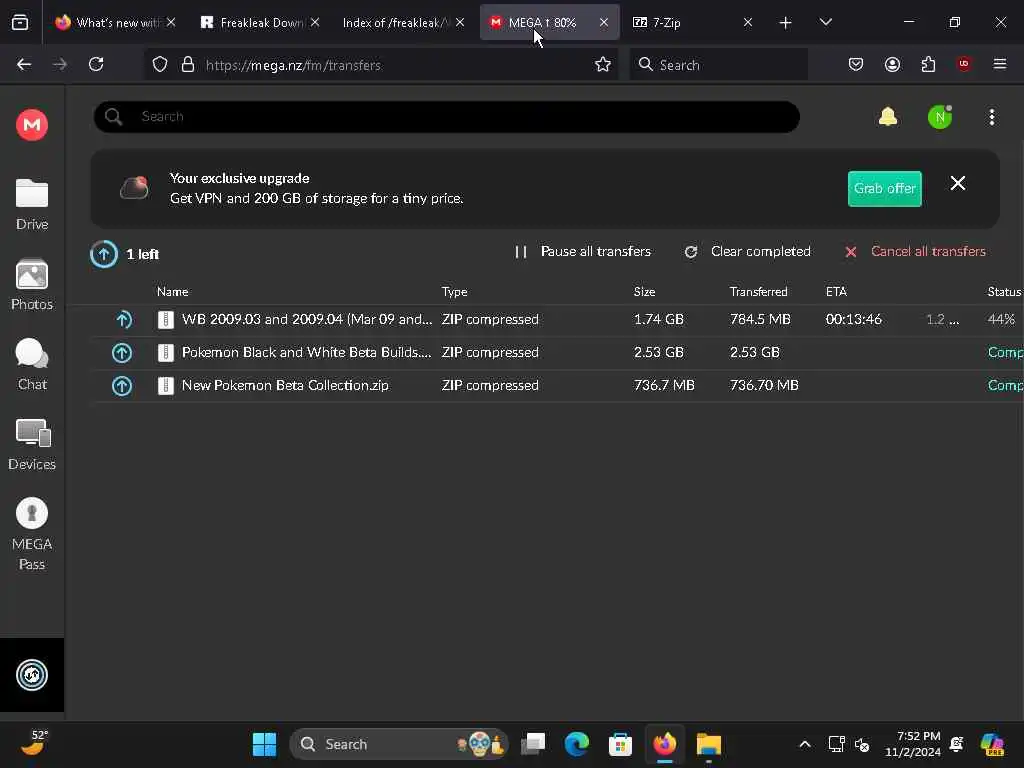This screenshot has width=1024, height=768.
Task: Open MEGA notifications bell
Action: tap(888, 117)
